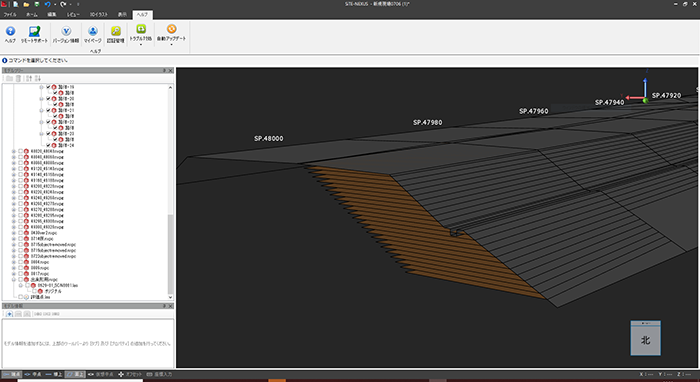The image size is (700, 382).
Task: Open 認証管理 key icon
Action: 116,31
